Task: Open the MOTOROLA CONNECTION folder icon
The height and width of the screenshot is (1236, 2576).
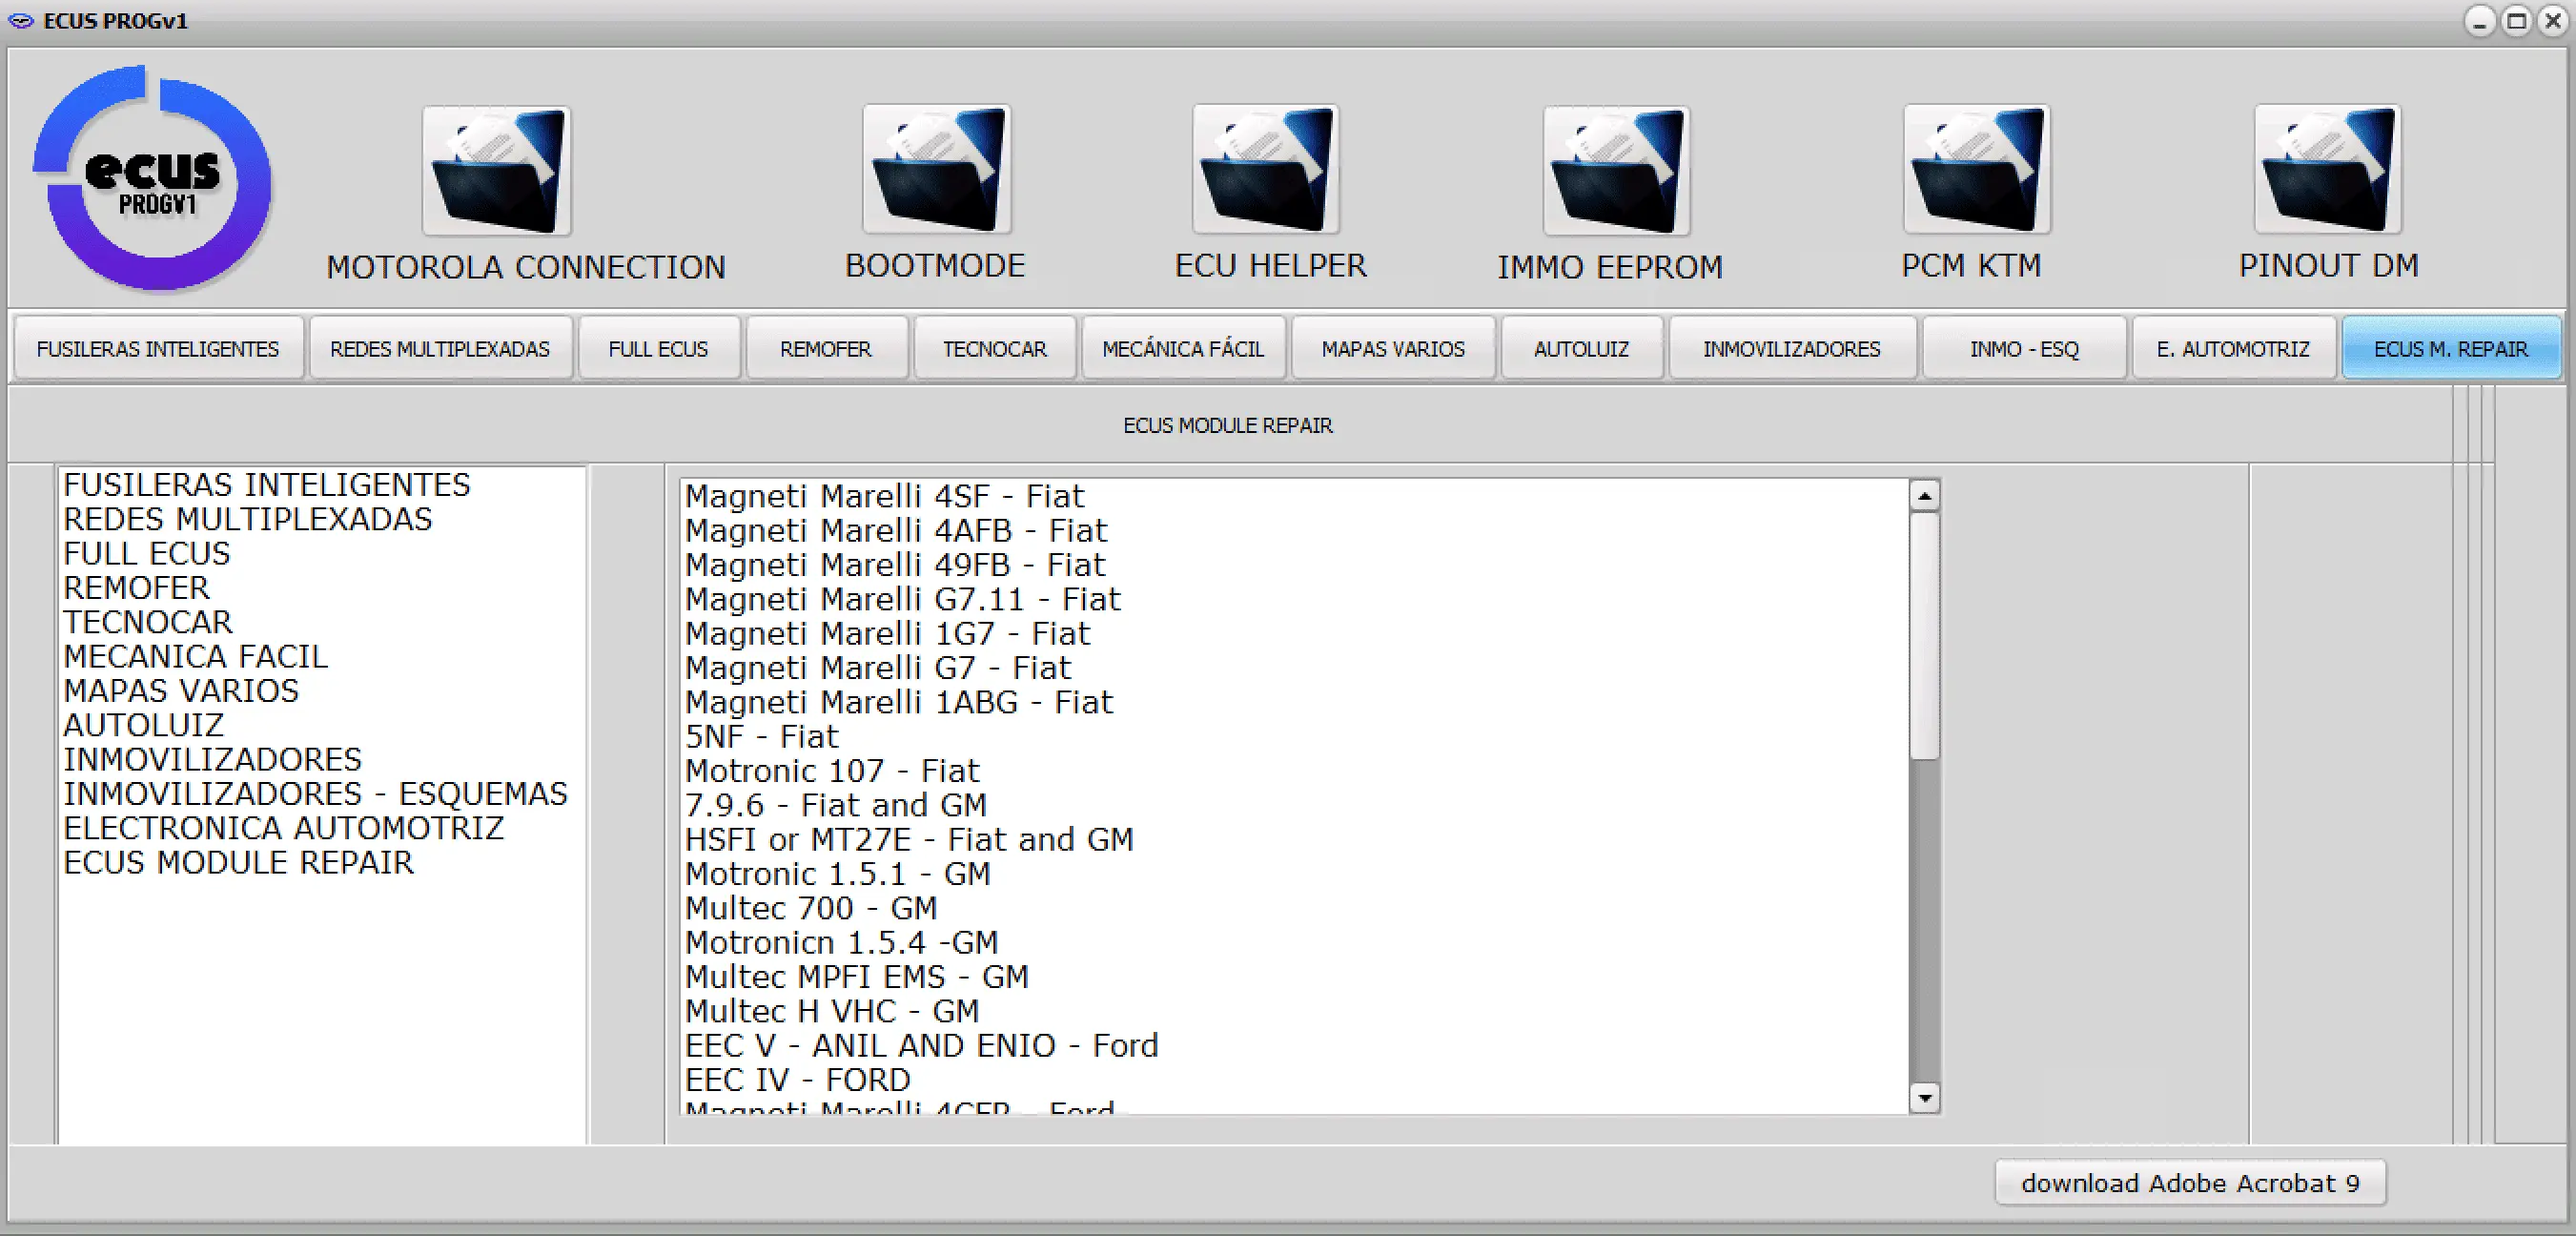Action: (496, 171)
